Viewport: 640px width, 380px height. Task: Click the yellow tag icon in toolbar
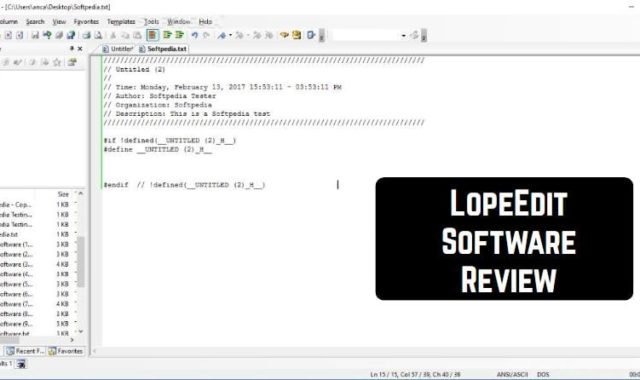click(x=284, y=36)
